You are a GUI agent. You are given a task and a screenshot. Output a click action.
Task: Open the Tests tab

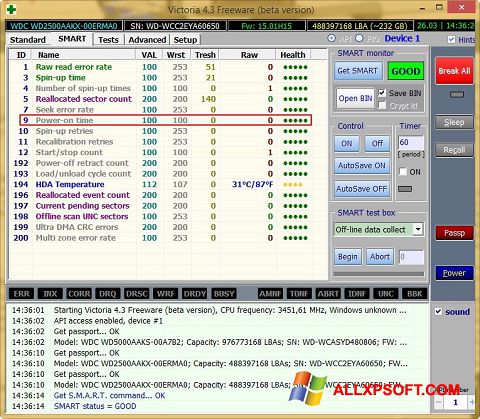pos(108,40)
